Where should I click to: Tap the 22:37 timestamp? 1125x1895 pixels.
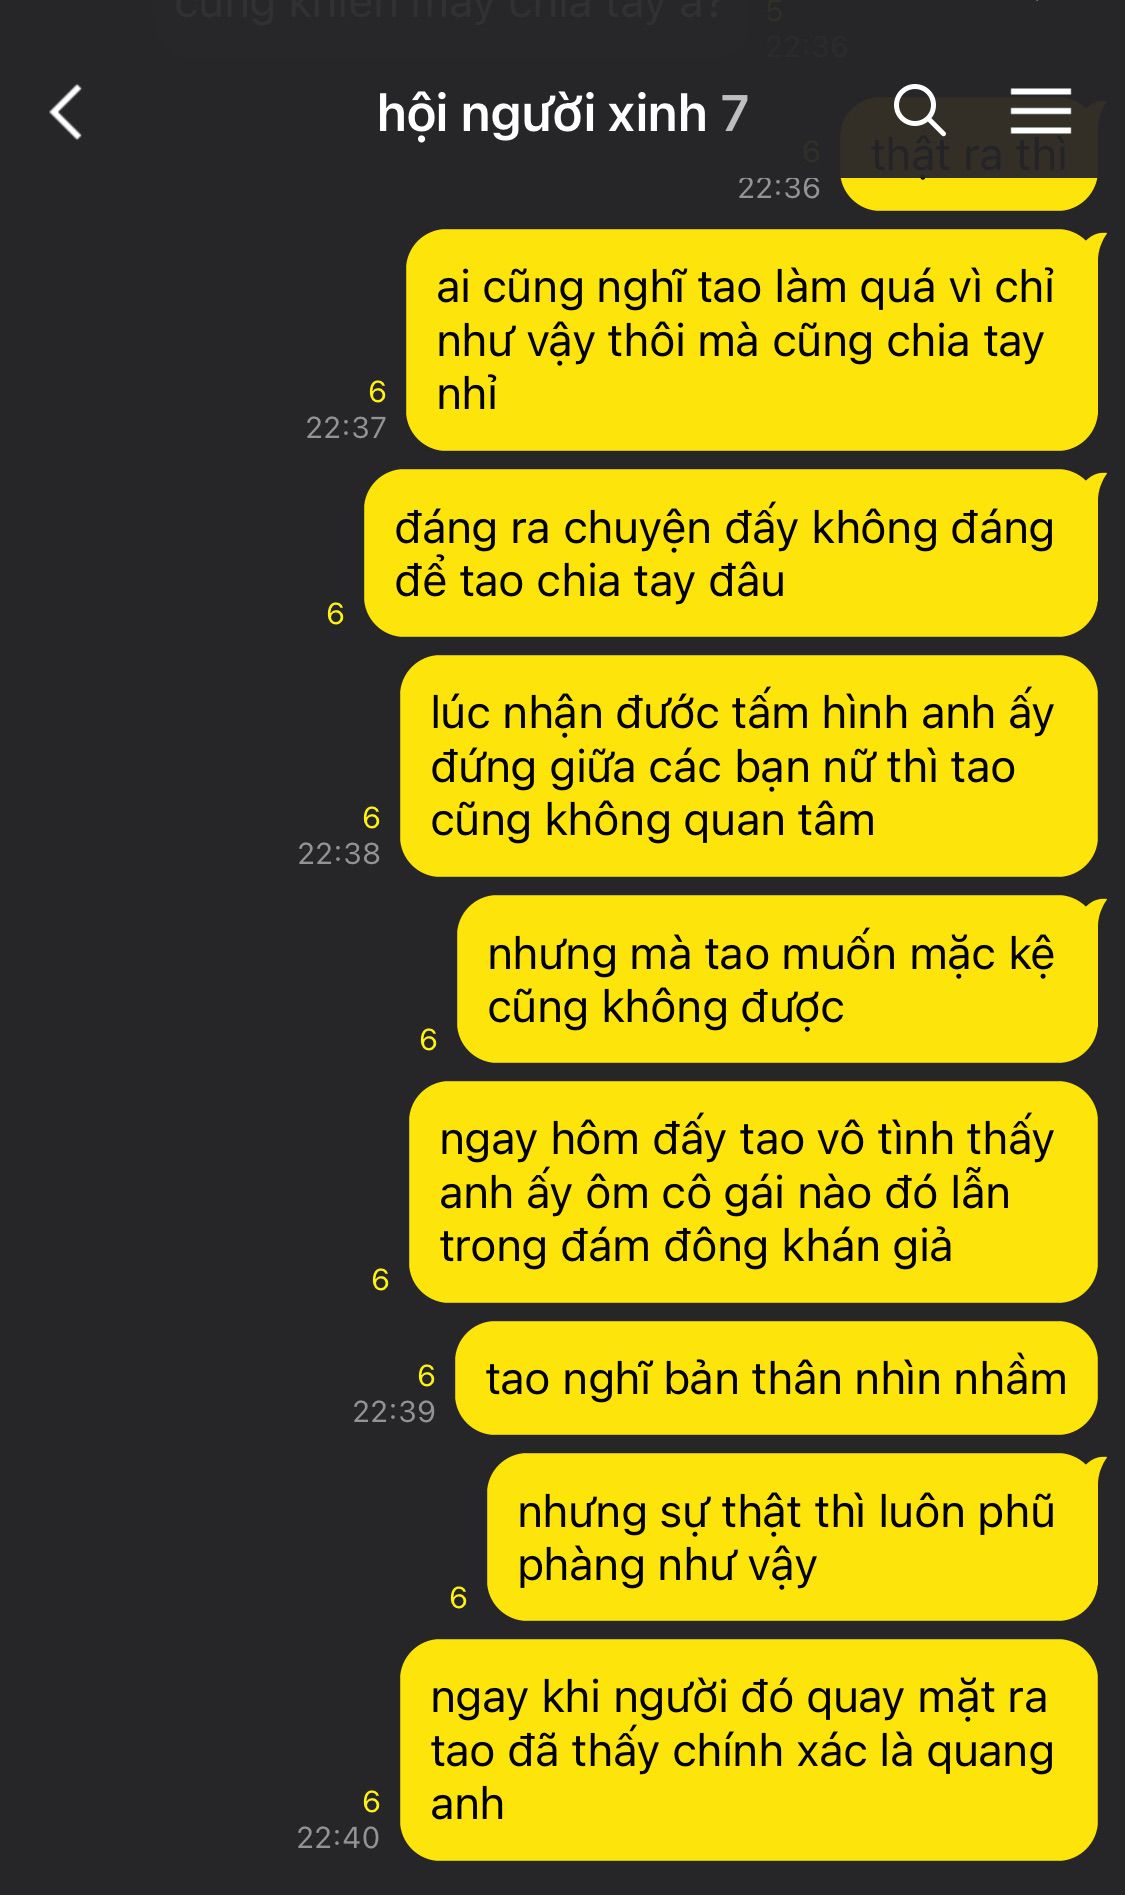point(346,428)
